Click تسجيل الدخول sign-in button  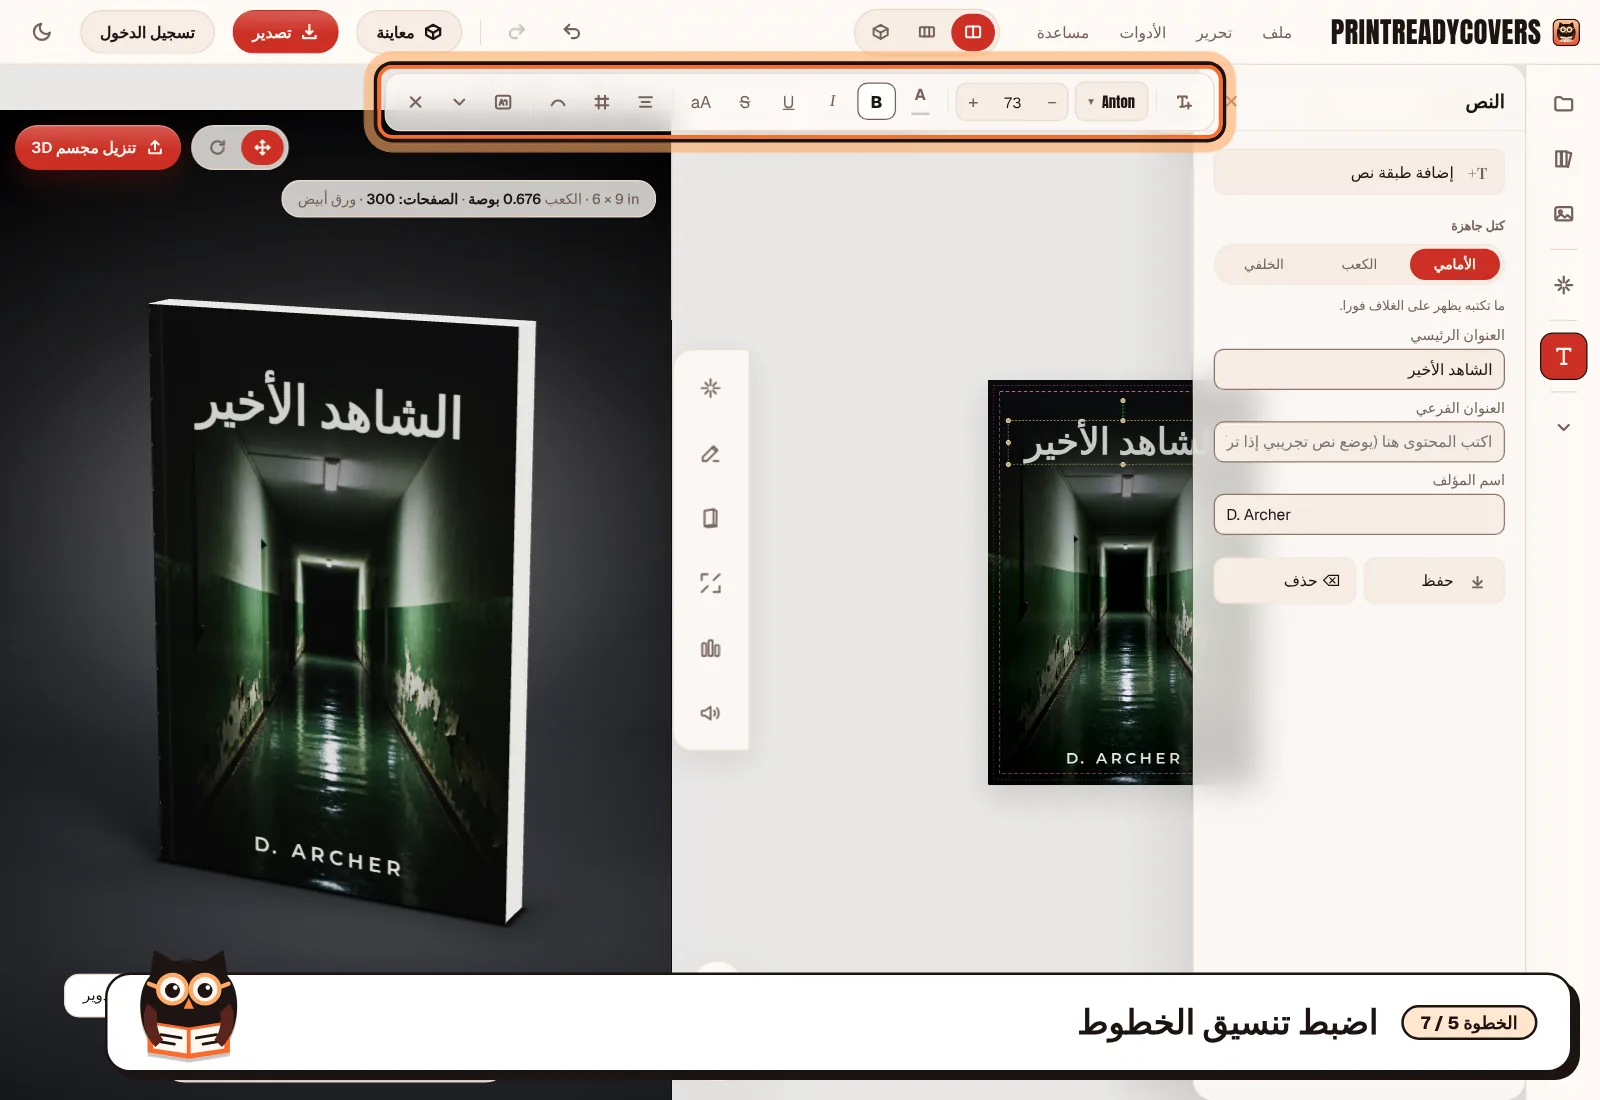tap(147, 32)
